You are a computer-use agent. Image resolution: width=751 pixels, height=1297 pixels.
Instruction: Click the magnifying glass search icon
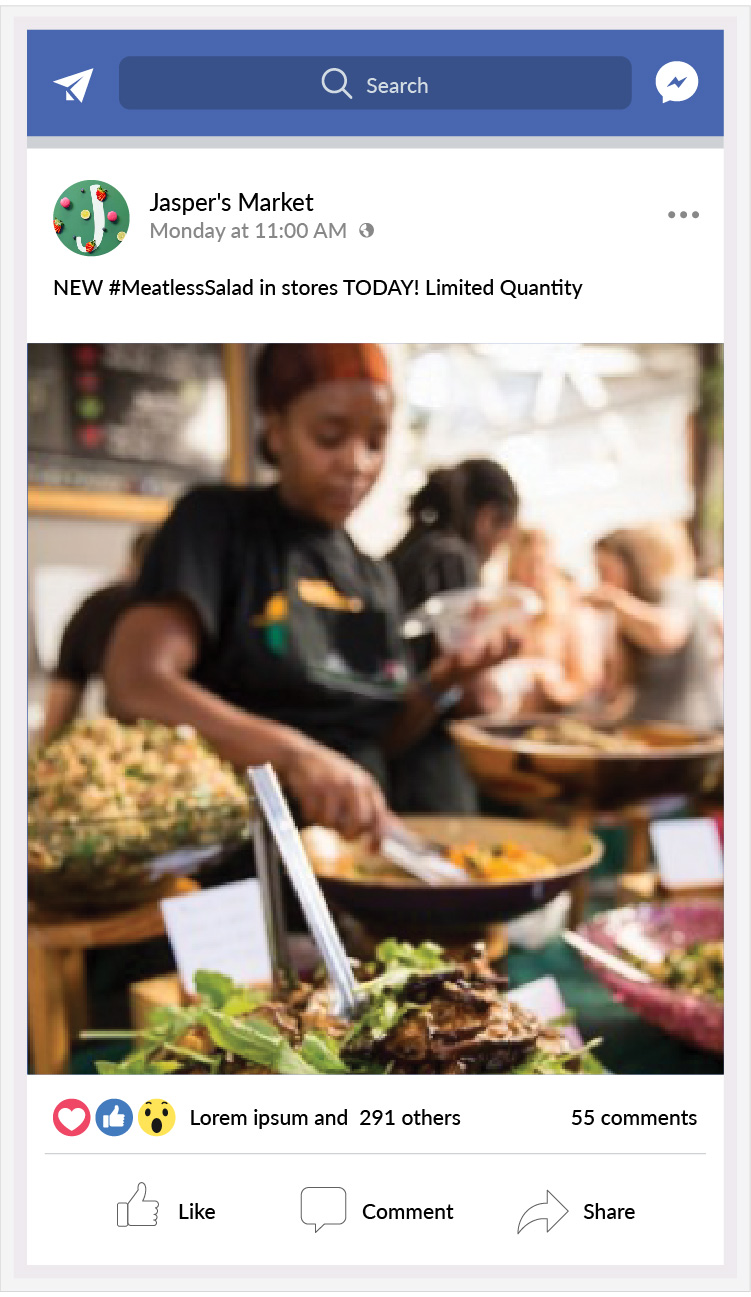[337, 84]
